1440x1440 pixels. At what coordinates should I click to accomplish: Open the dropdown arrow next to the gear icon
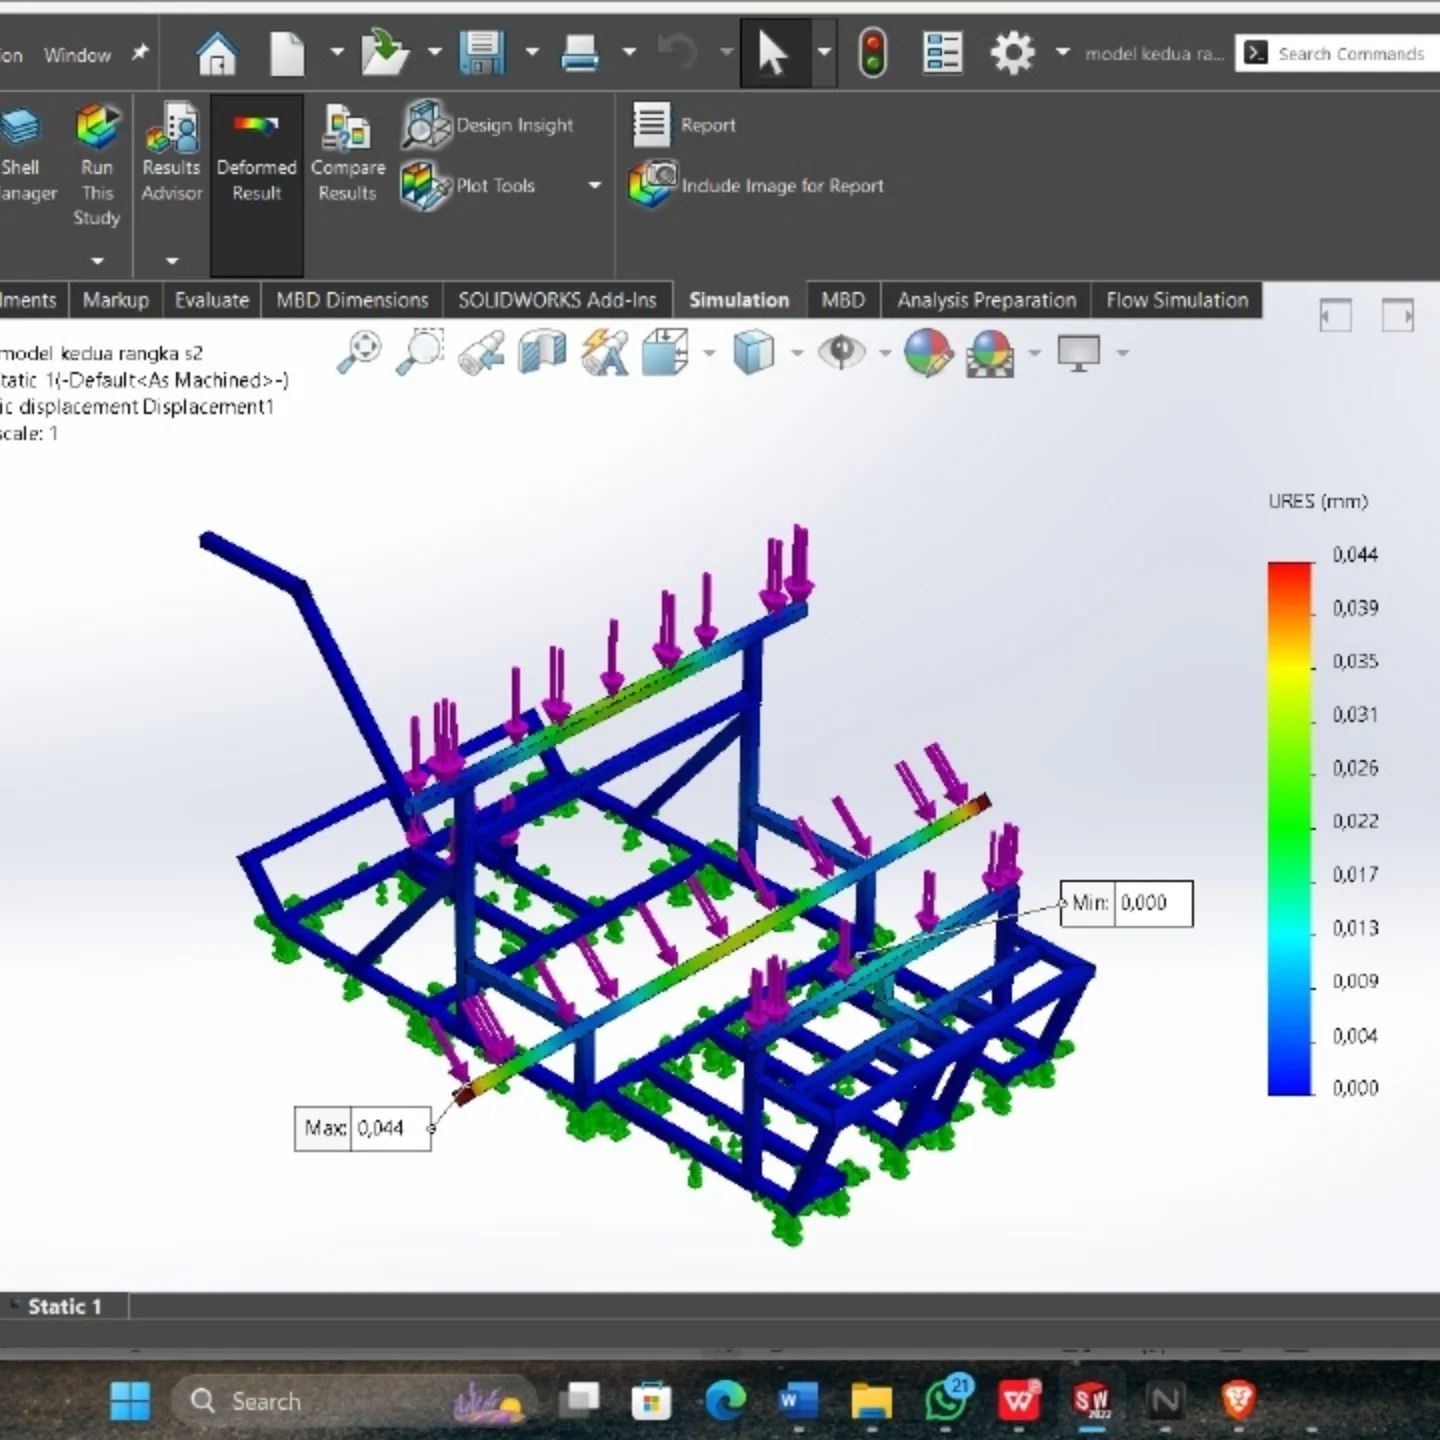(x=1062, y=53)
